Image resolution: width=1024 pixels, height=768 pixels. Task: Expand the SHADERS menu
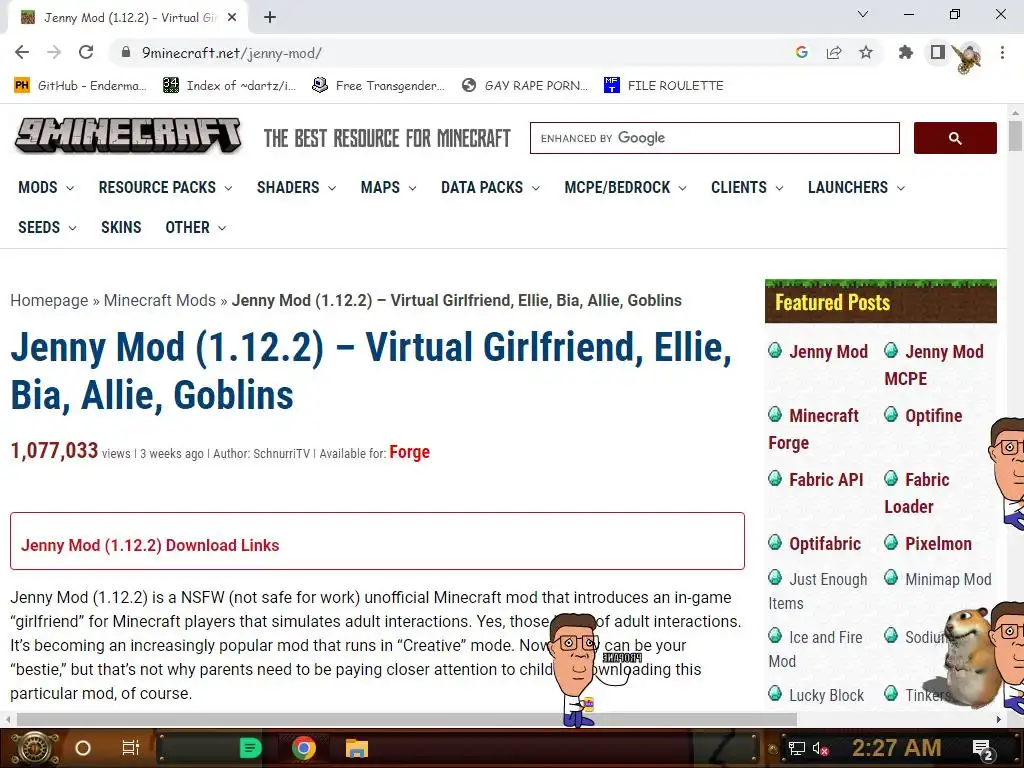pyautogui.click(x=296, y=187)
